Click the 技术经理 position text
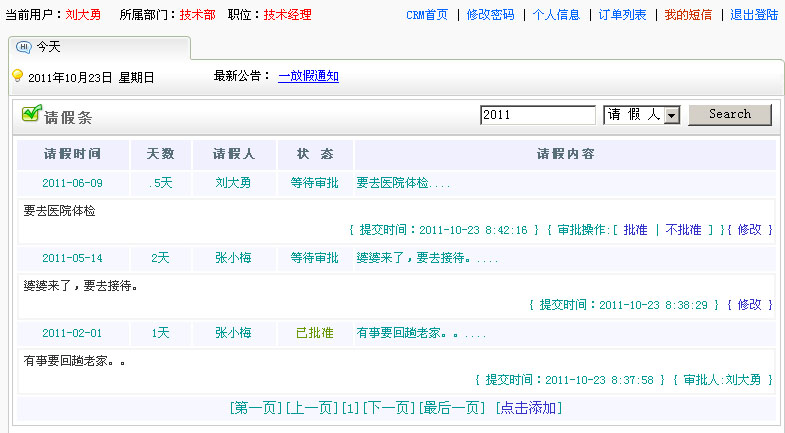 (288, 15)
